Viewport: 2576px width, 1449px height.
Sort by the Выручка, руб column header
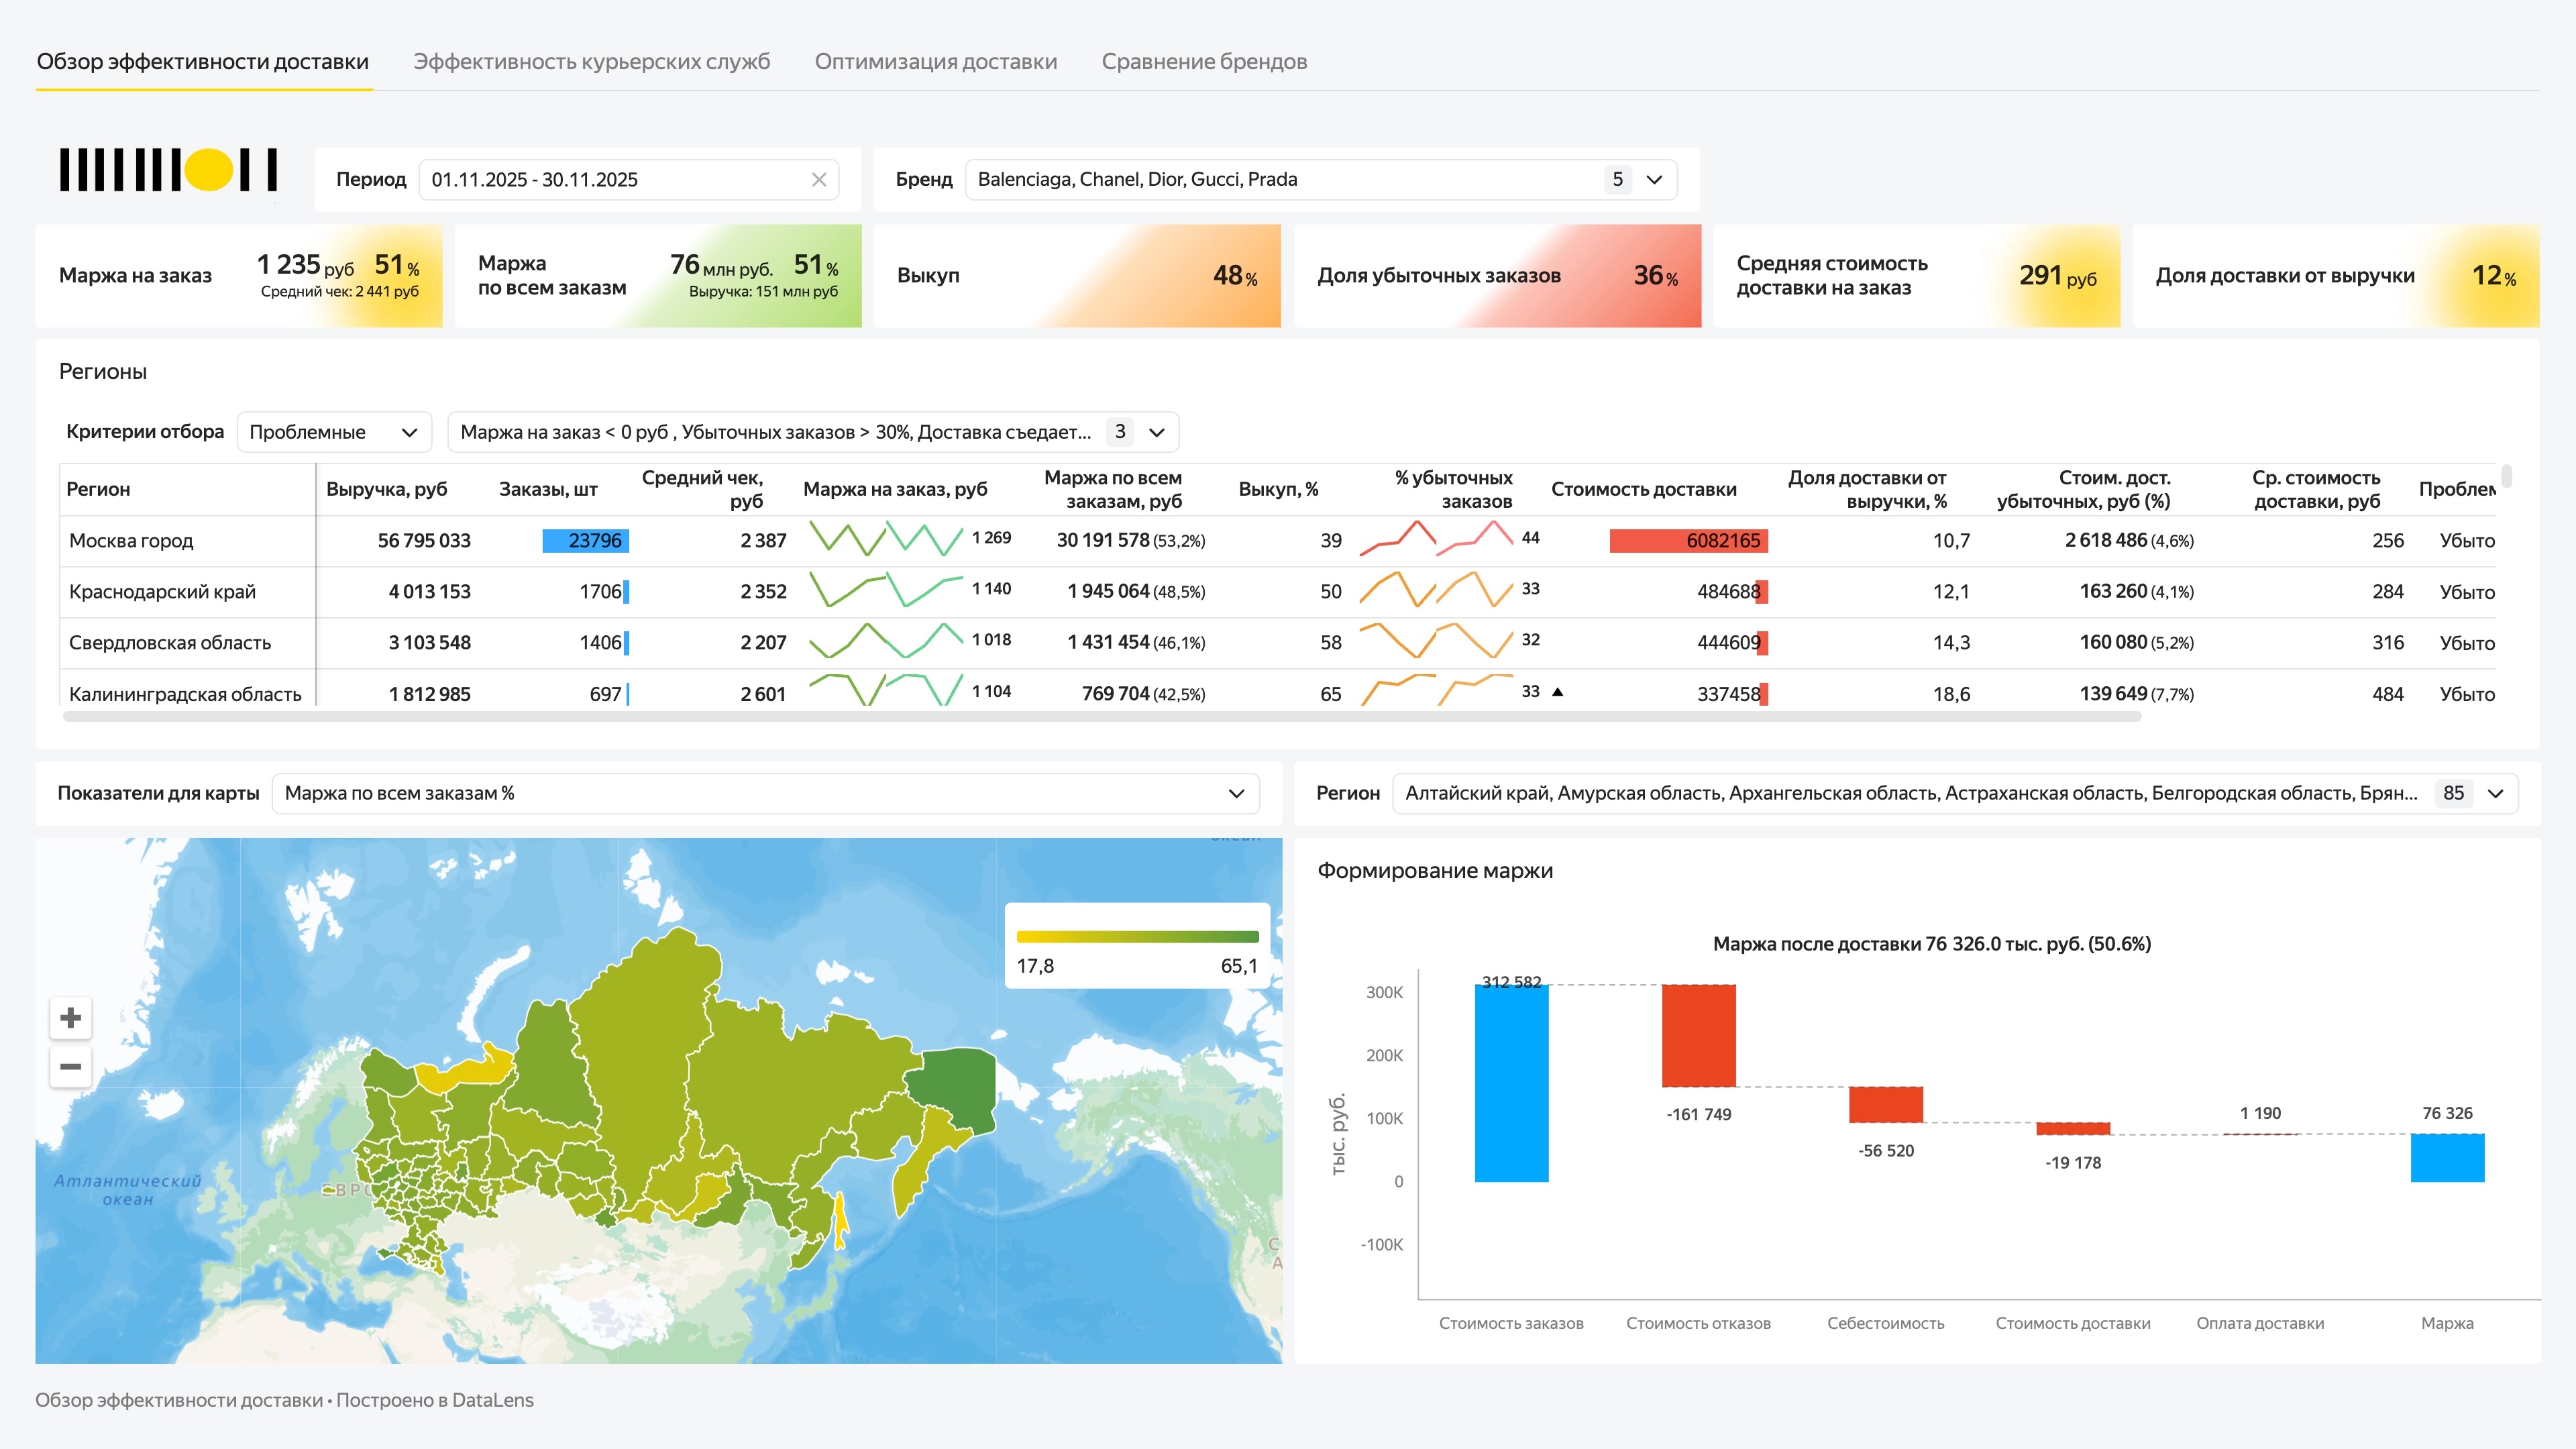(386, 489)
